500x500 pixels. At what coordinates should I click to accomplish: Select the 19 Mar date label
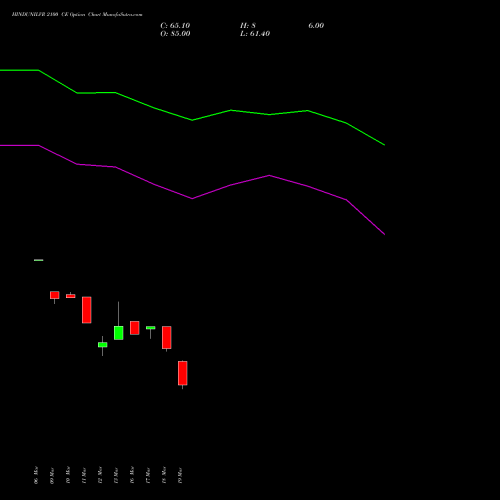(x=180, y=475)
